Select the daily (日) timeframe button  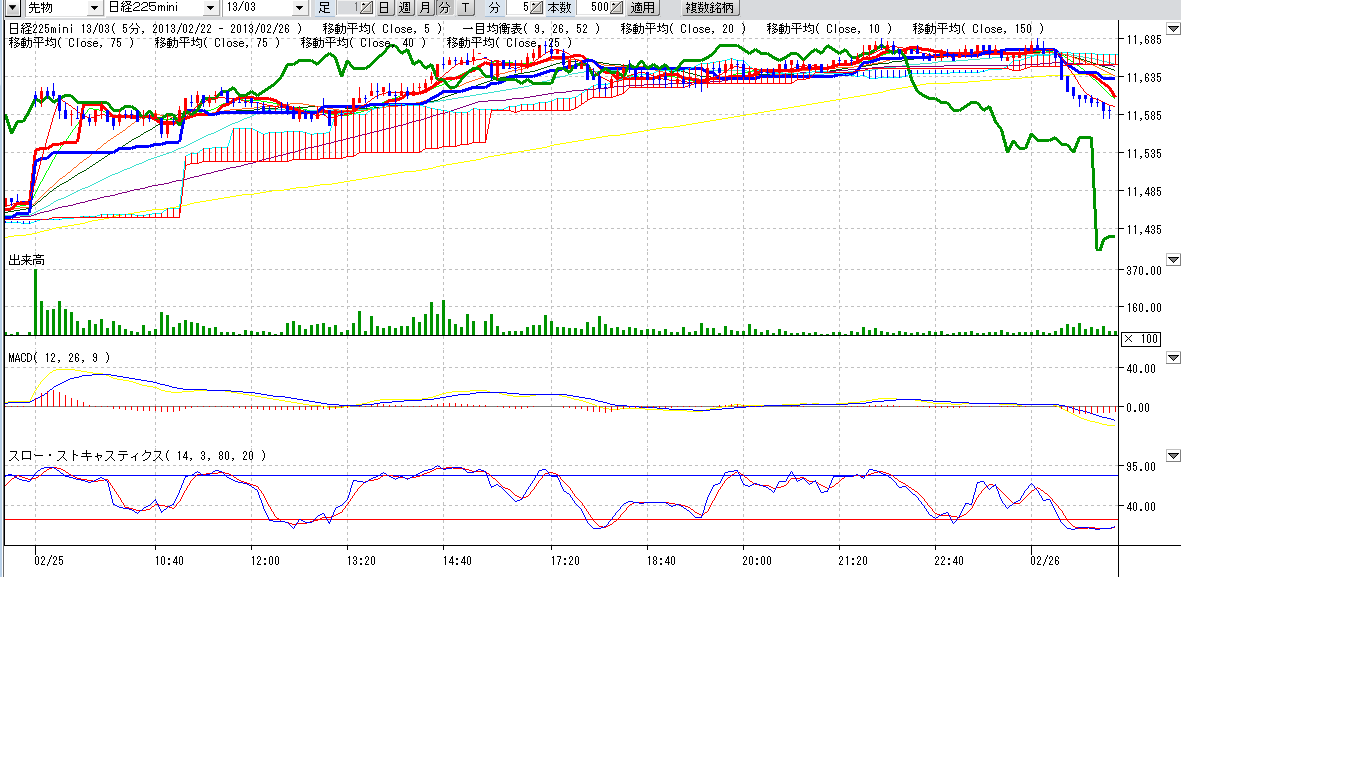tap(384, 8)
